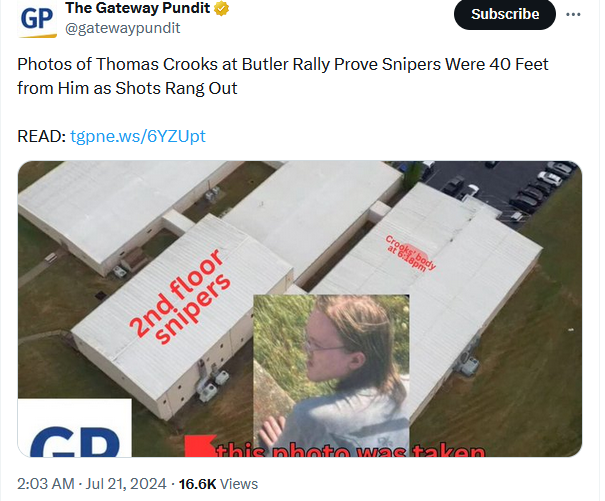
Task: Click the red 'Crooks' body at 6:18pm' label
Action: [411, 253]
